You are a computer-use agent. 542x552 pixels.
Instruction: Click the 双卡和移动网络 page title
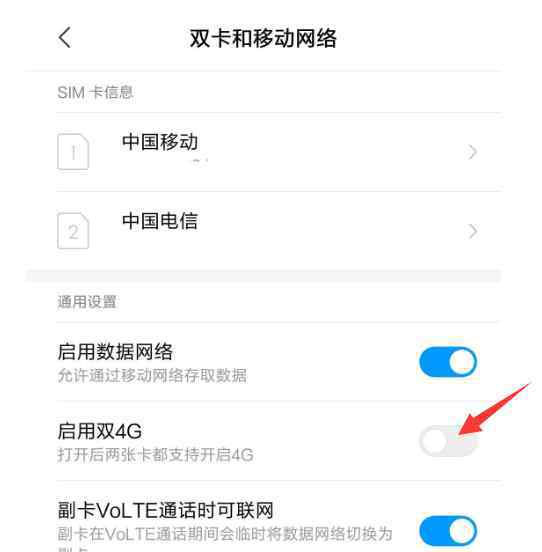click(263, 38)
